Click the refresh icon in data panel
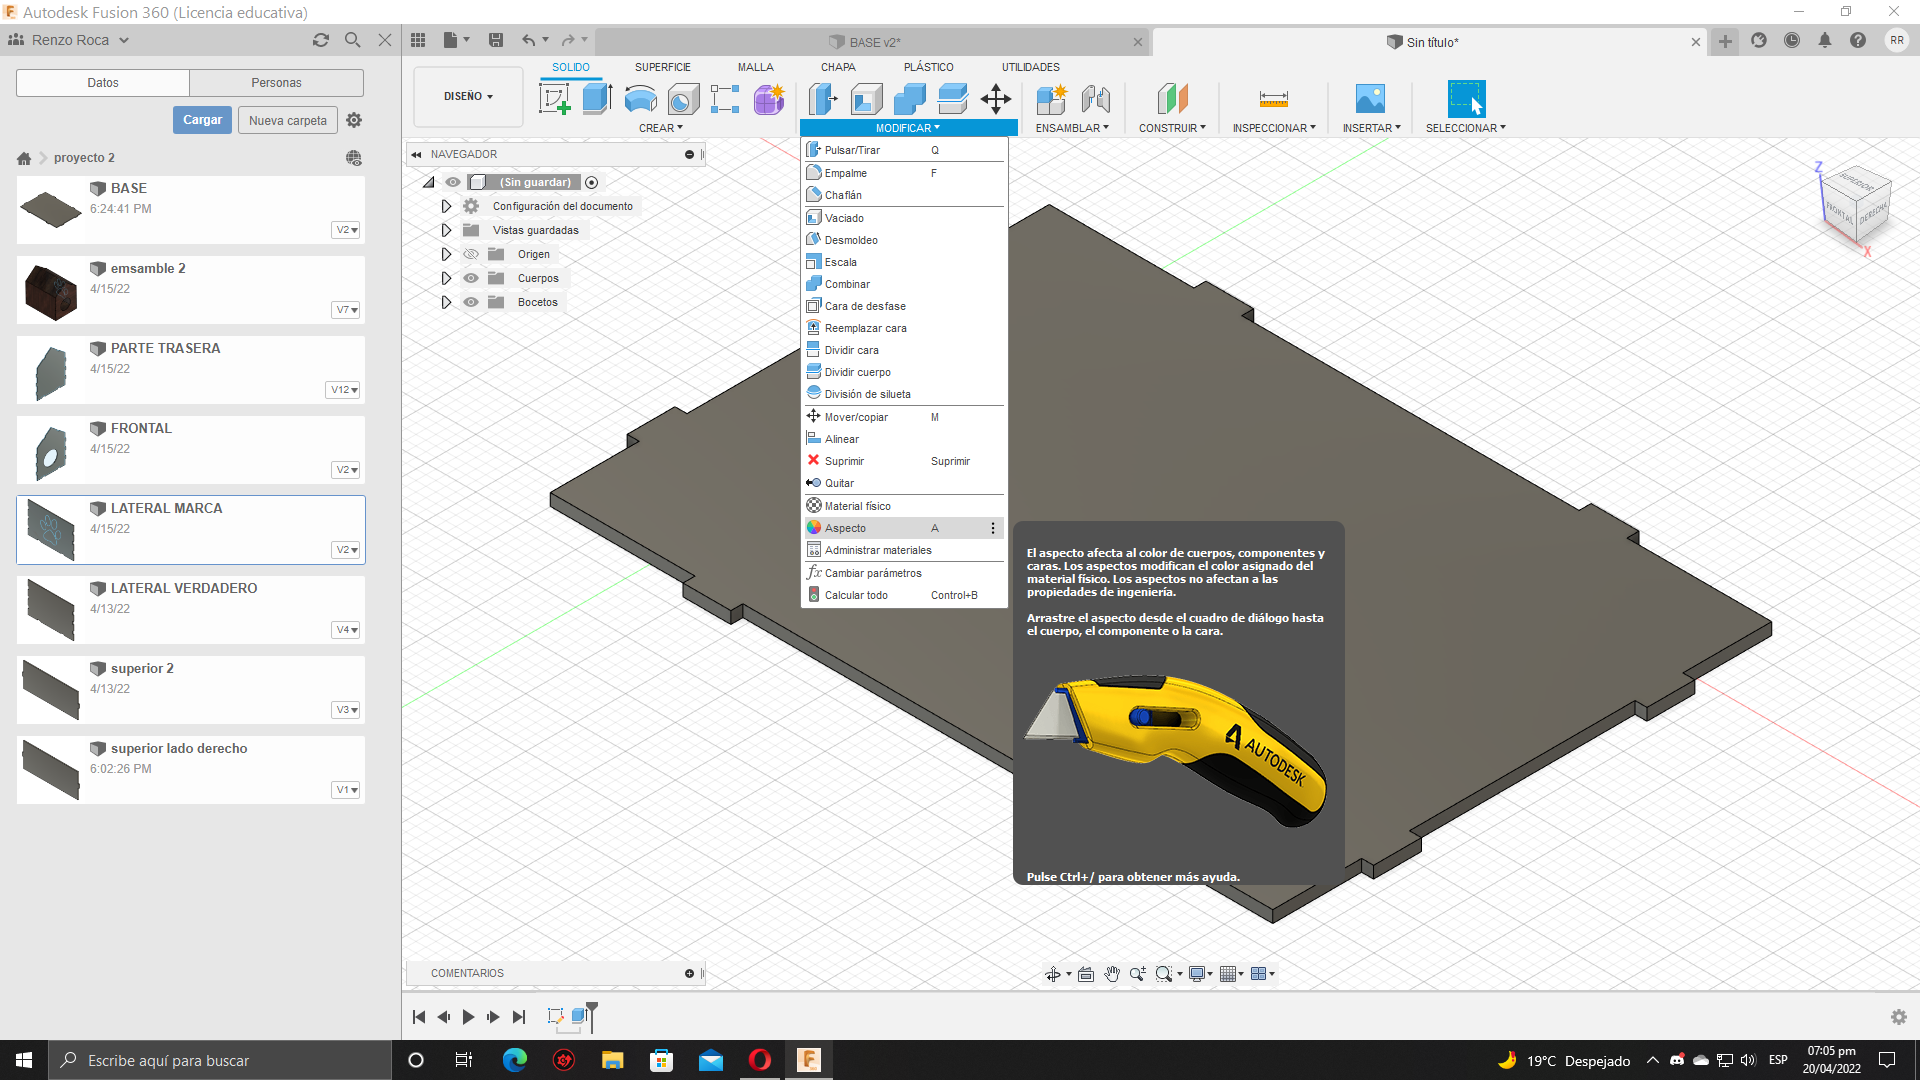This screenshot has width=1920, height=1080. tap(320, 40)
